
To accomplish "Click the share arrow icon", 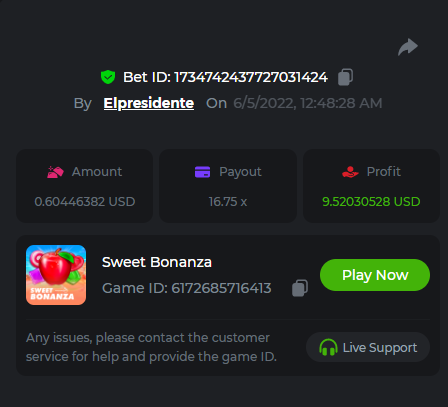I will pyautogui.click(x=408, y=47).
